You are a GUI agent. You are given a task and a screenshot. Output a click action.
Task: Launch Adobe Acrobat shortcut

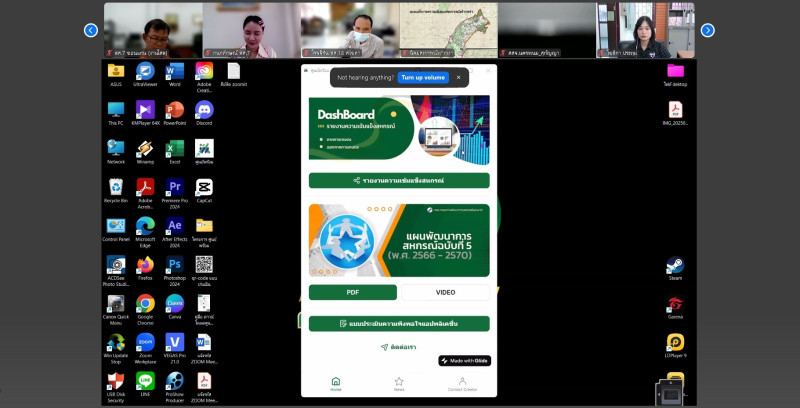145,187
